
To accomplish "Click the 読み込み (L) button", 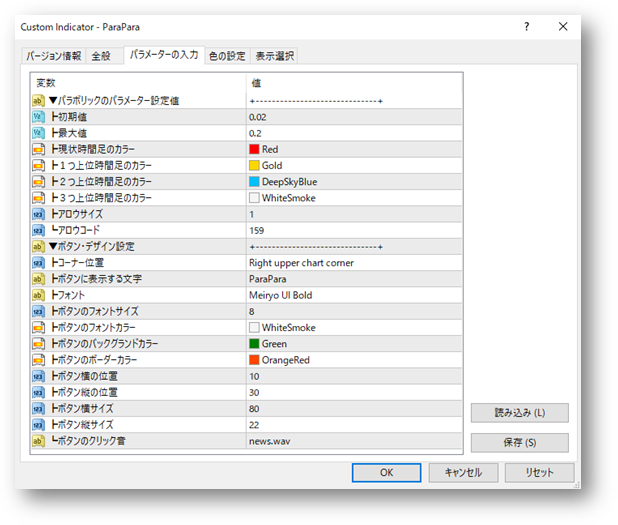I will (519, 413).
